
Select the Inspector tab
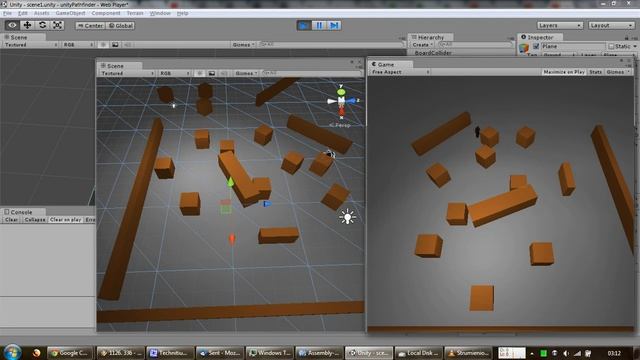point(539,37)
